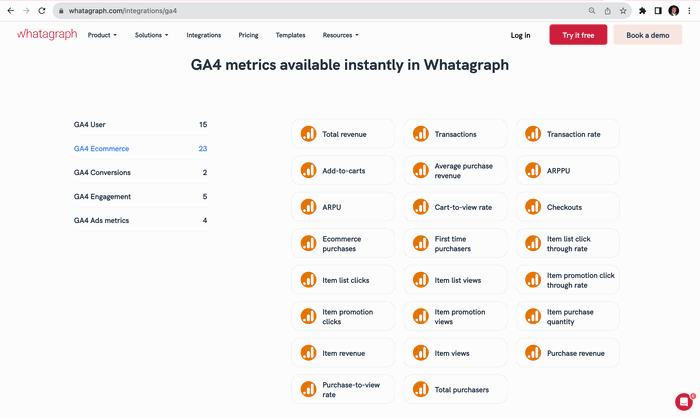Click the Item revenue metric icon

pyautogui.click(x=308, y=353)
